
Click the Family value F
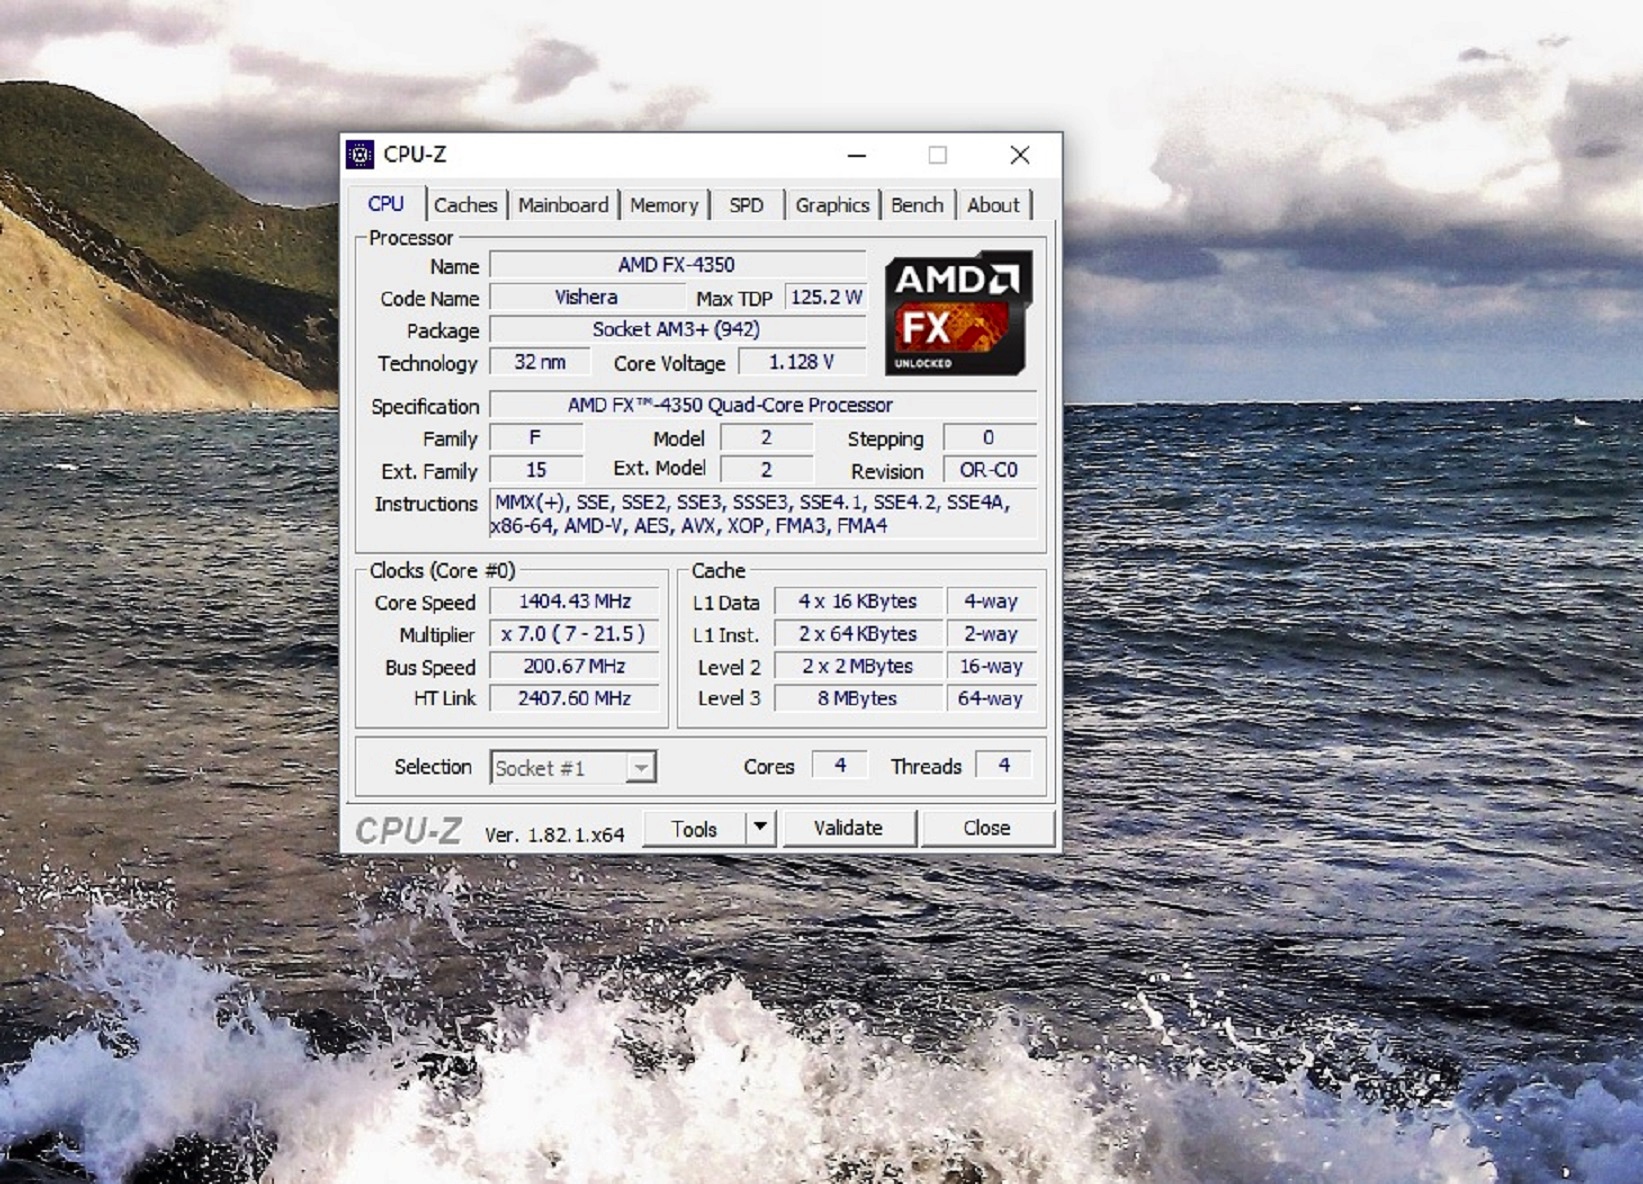click(536, 438)
